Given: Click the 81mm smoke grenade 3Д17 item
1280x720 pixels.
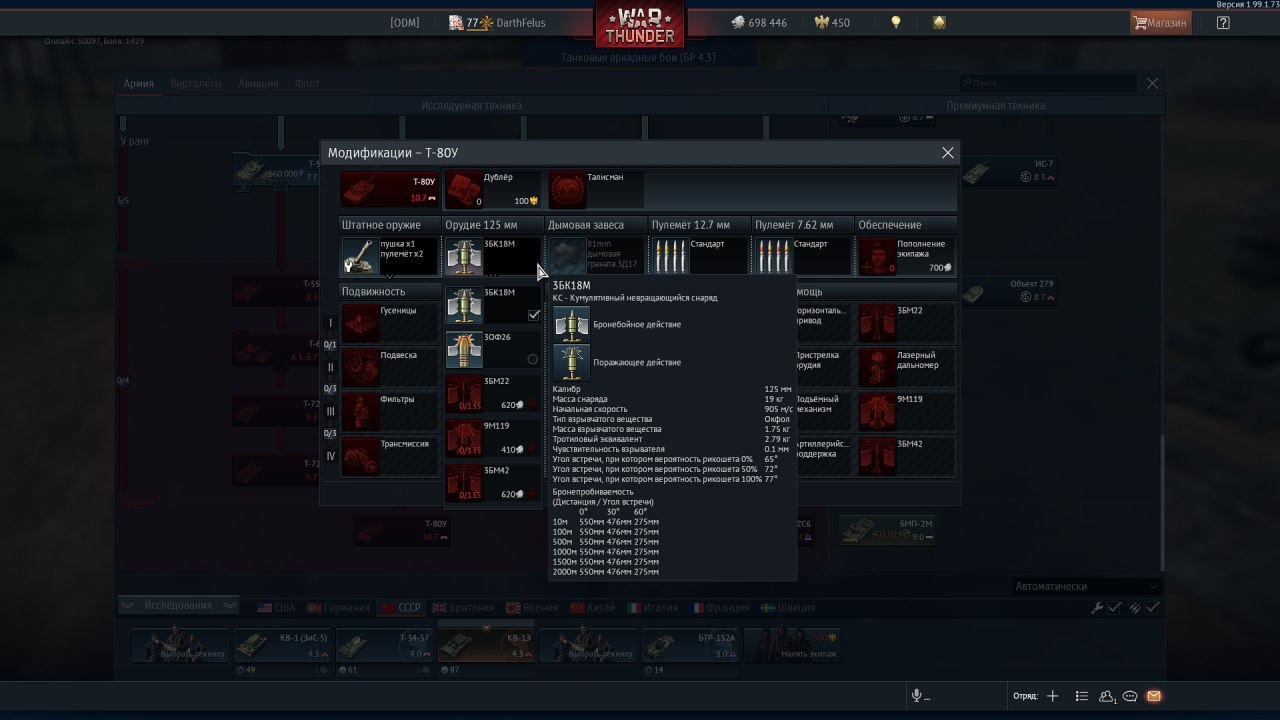Looking at the screenshot, I should pos(596,256).
